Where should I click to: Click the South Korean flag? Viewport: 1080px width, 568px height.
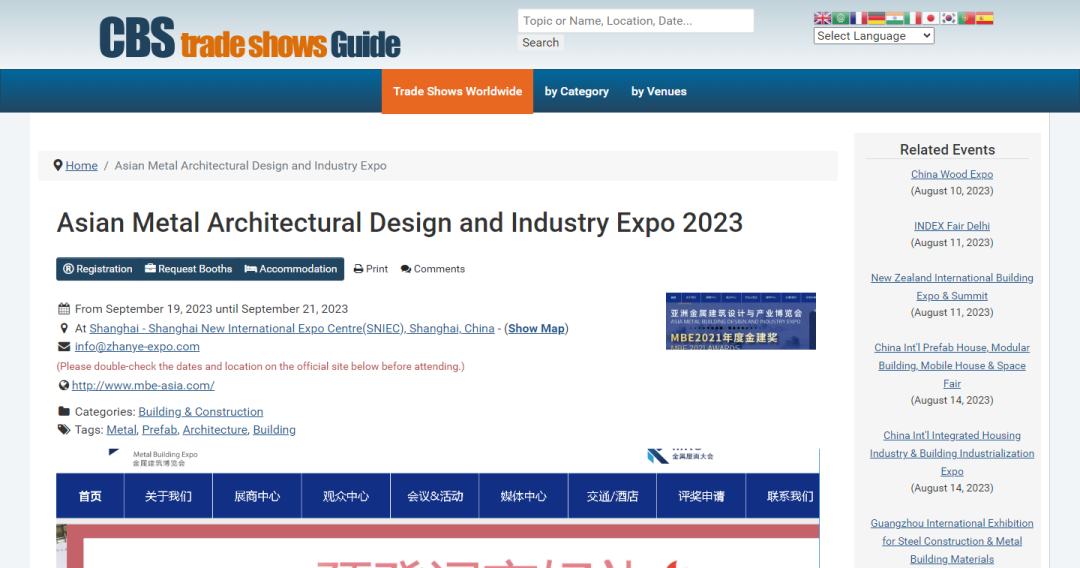[948, 19]
